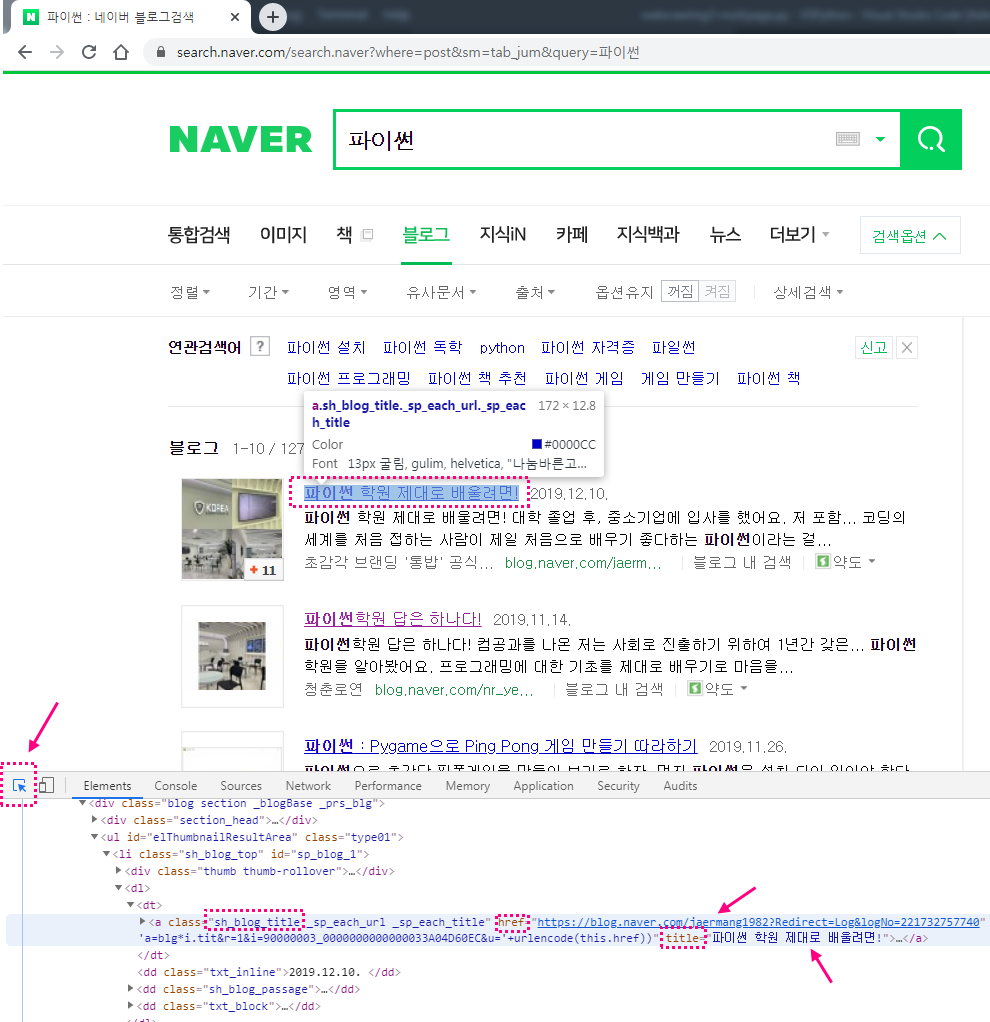This screenshot has width=990, height=1022.
Task: Click related search 파이썬 자격증
Action: coord(588,347)
